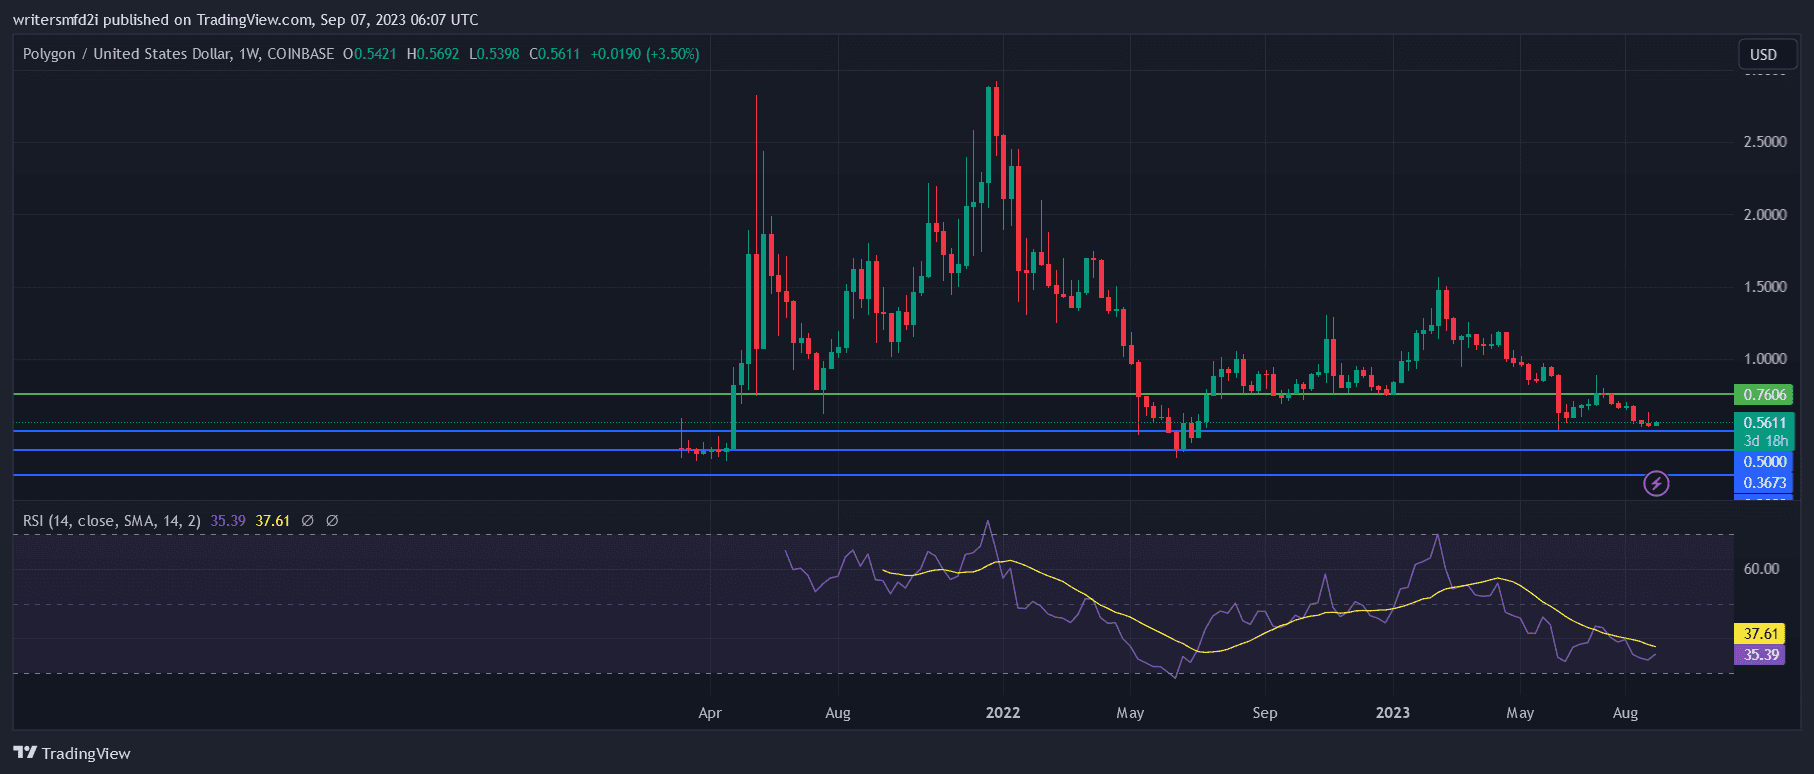The width and height of the screenshot is (1814, 774).
Task: Click the TradingView logo icon
Action: tap(25, 753)
